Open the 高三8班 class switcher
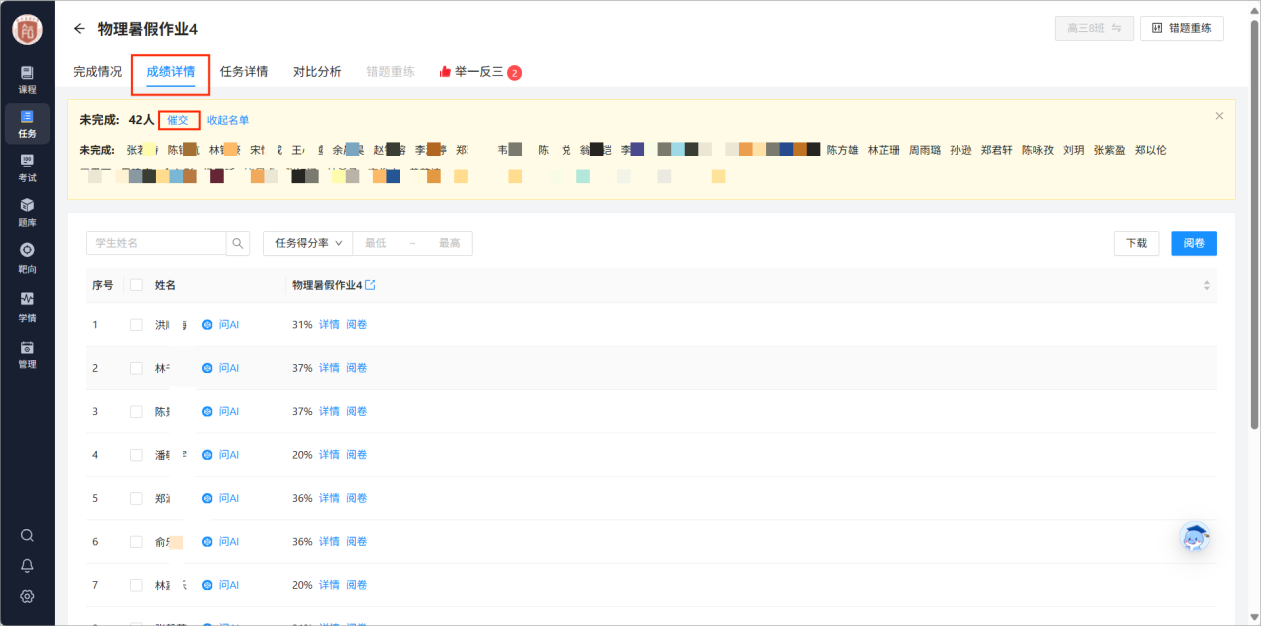 click(x=1094, y=28)
